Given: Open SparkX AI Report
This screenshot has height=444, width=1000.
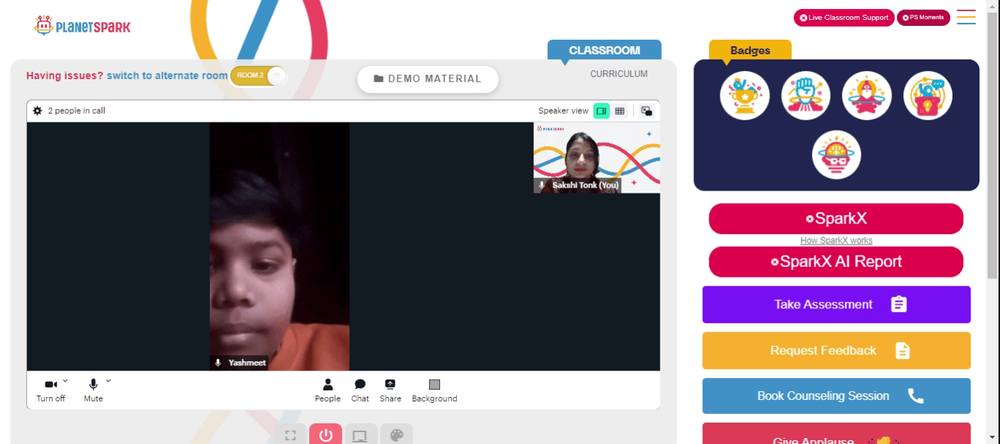Looking at the screenshot, I should [x=836, y=262].
